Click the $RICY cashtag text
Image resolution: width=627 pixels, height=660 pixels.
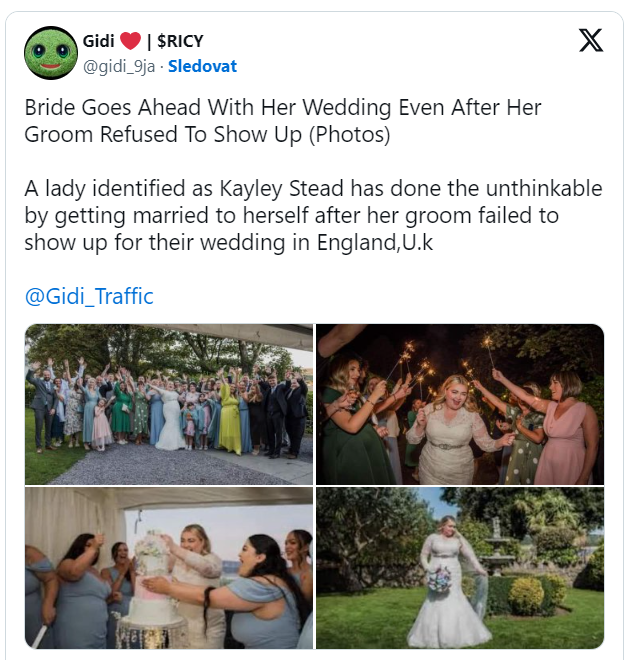(180, 41)
